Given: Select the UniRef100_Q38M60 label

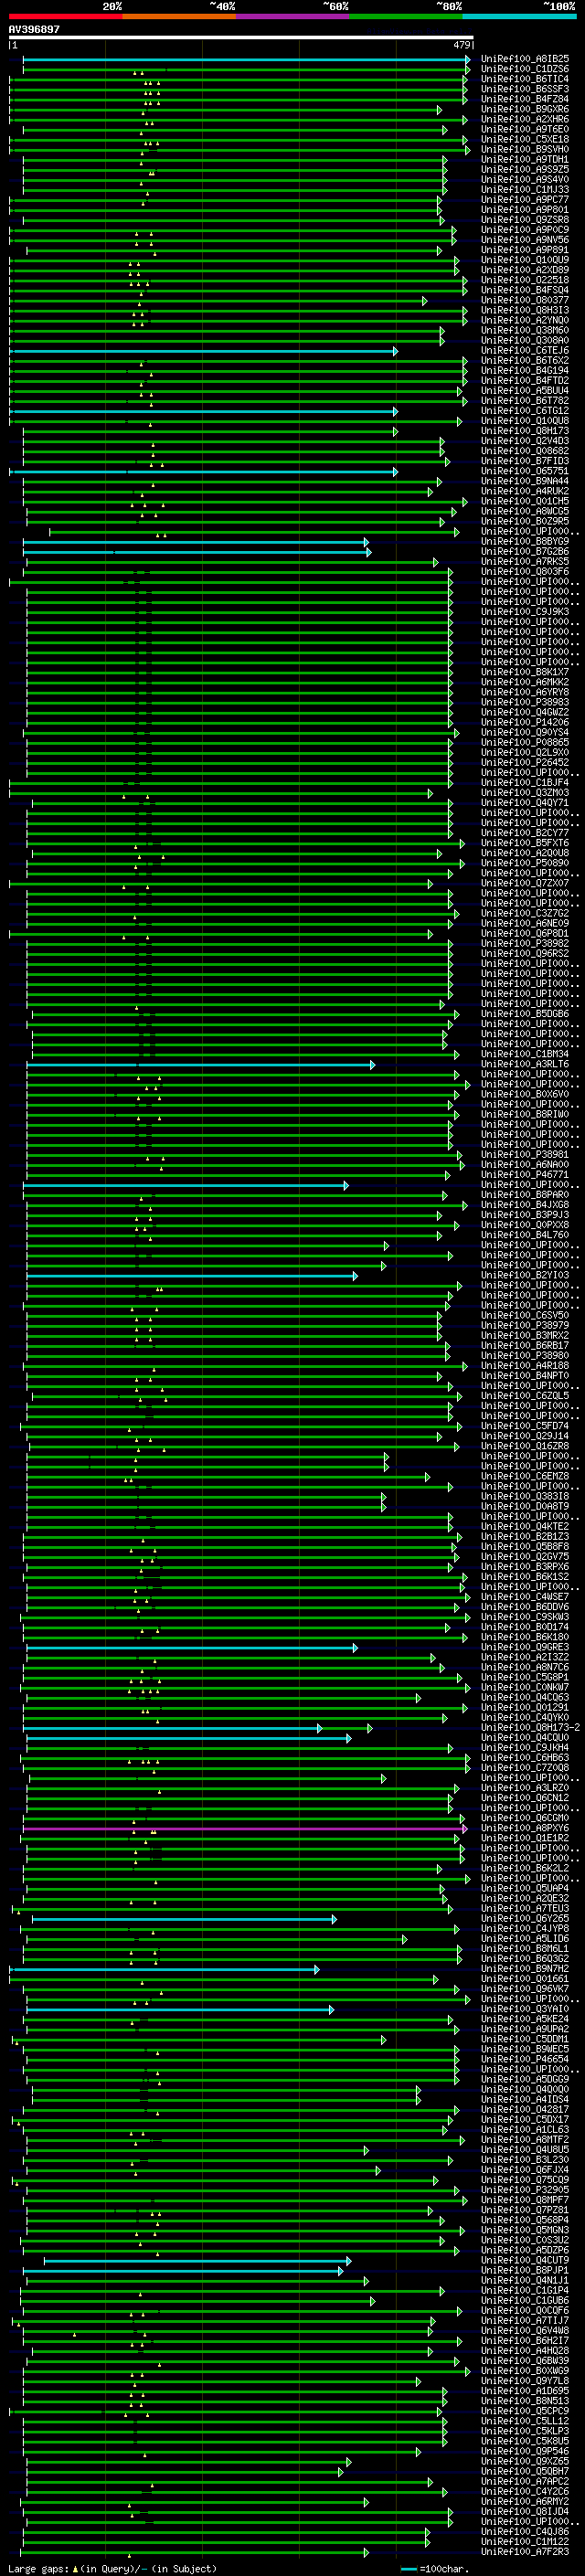Looking at the screenshot, I should pos(524,330).
